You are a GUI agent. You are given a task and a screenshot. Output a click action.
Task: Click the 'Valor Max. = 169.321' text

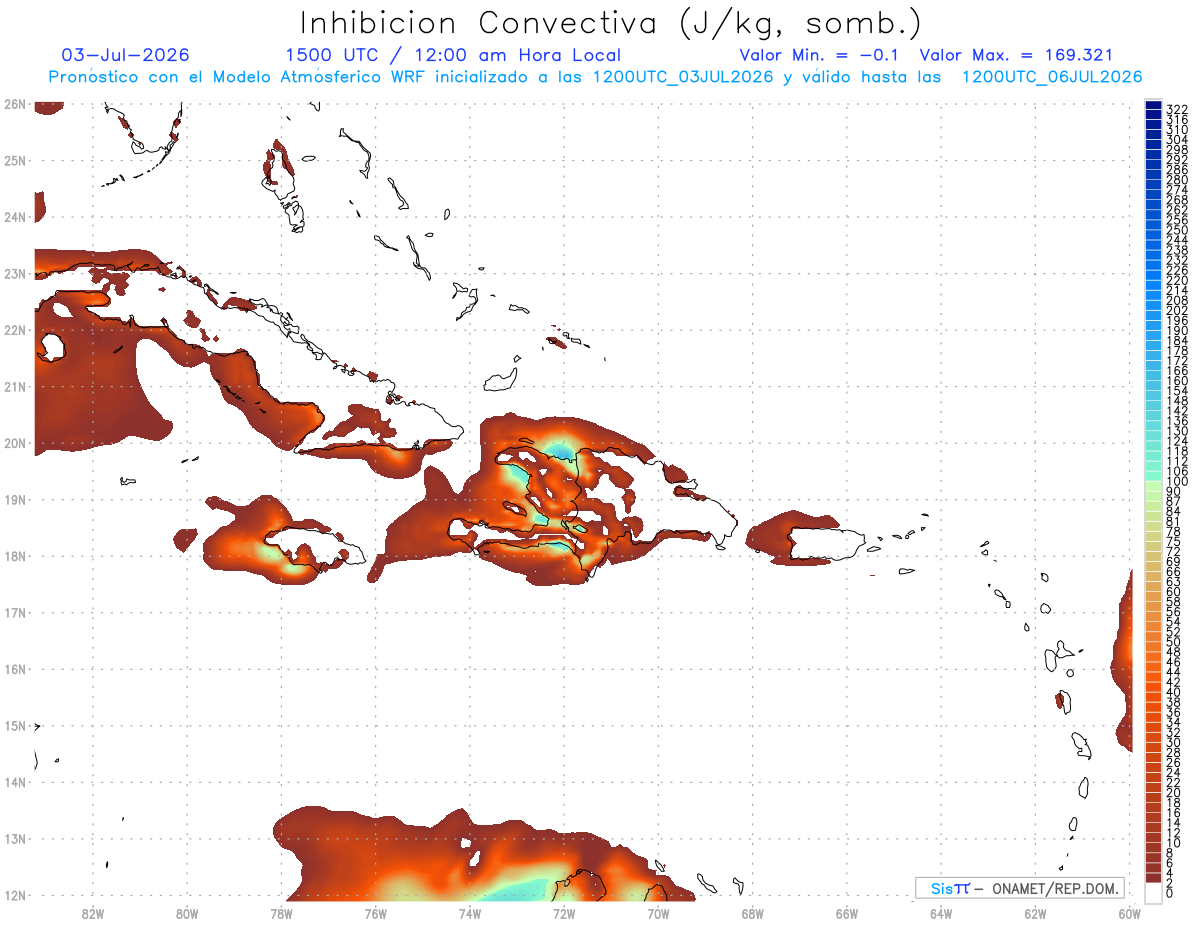click(x=1016, y=55)
